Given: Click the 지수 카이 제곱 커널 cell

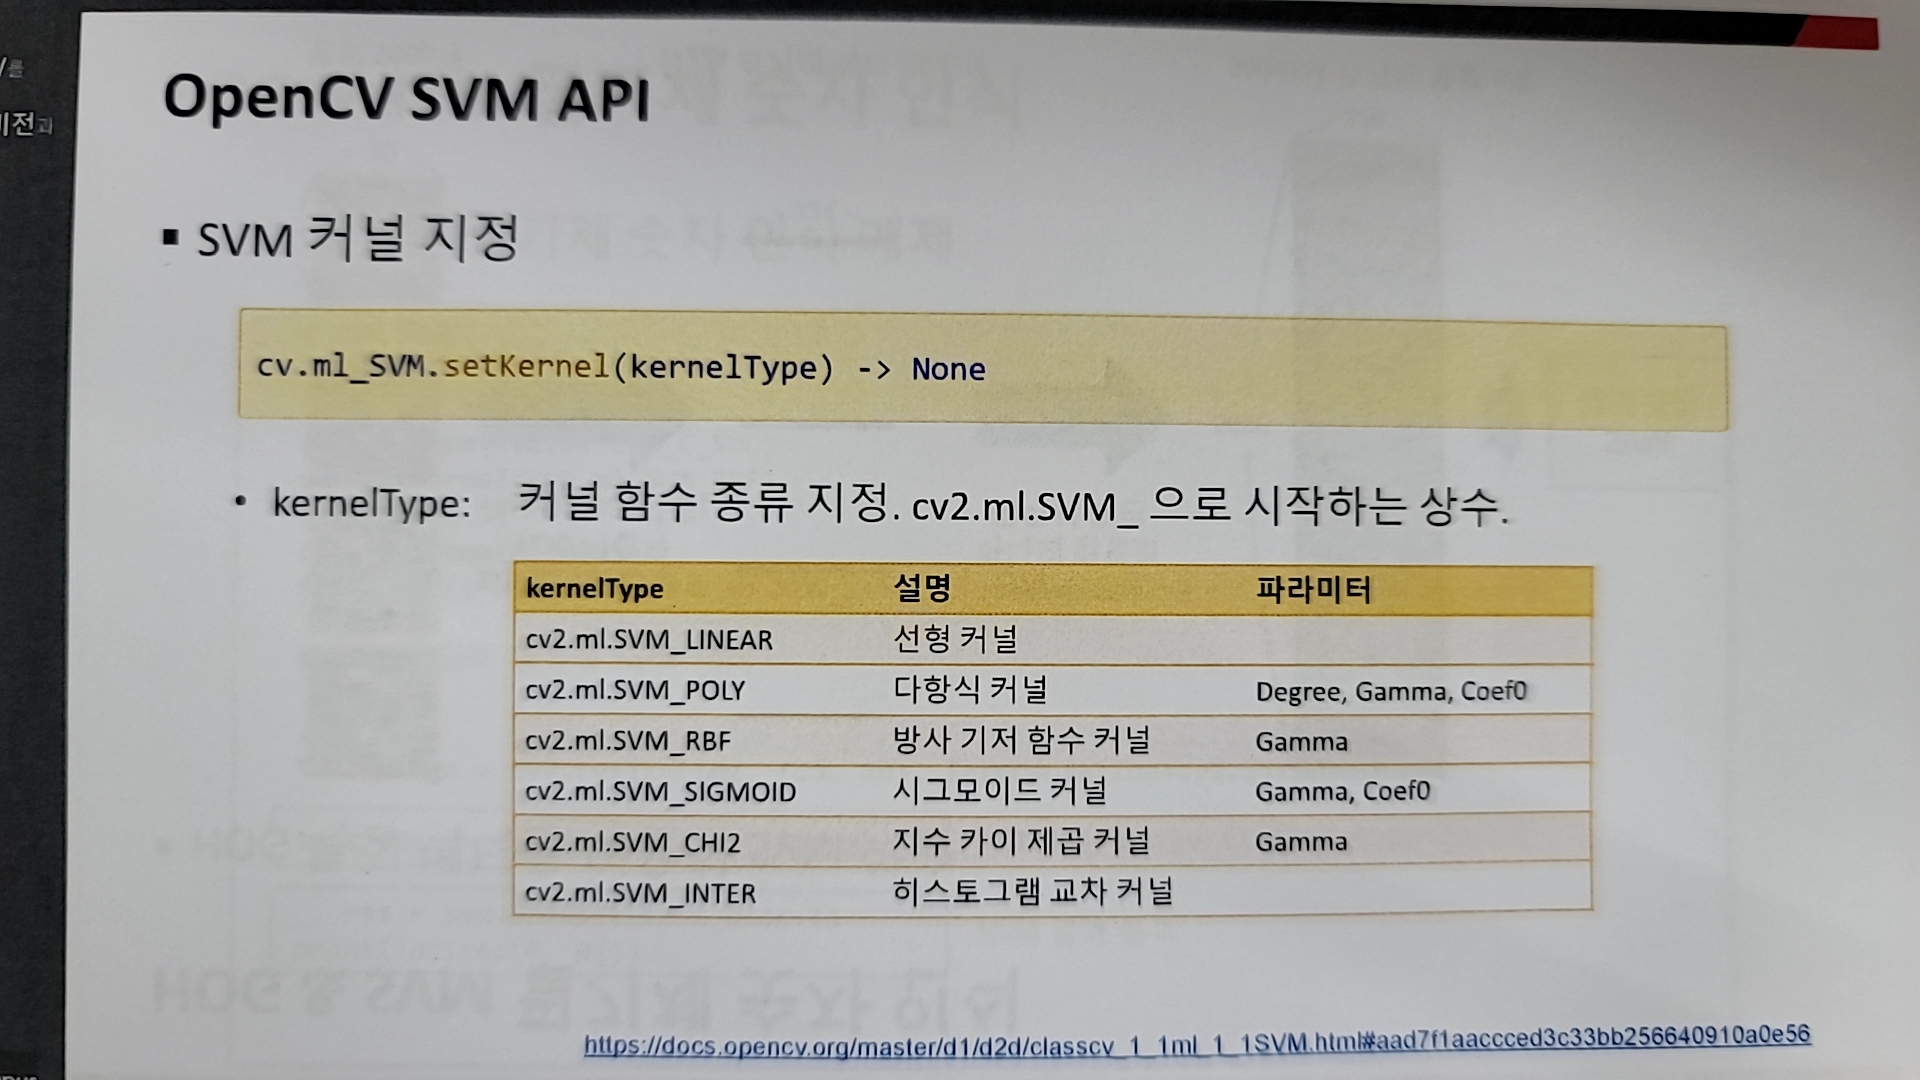Looking at the screenshot, I should (x=1021, y=840).
